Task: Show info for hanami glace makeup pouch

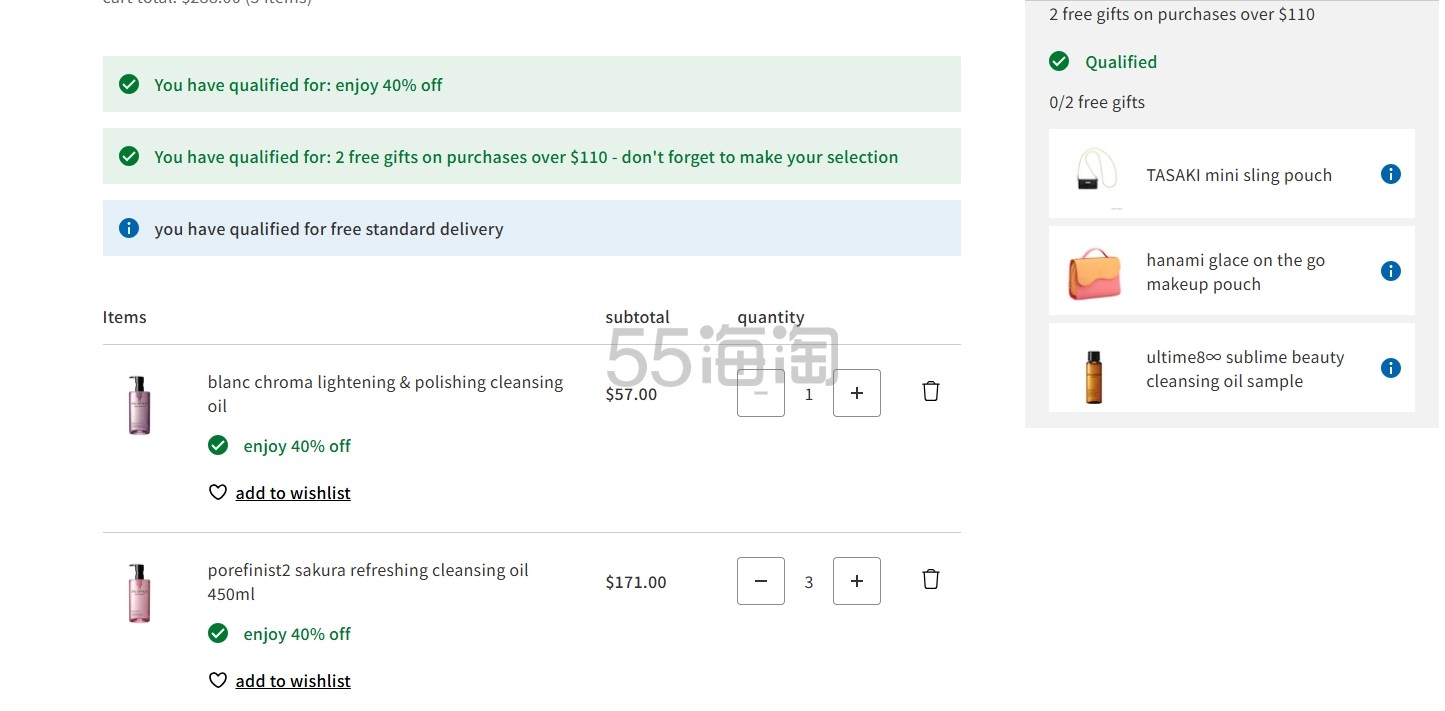Action: coord(1390,271)
